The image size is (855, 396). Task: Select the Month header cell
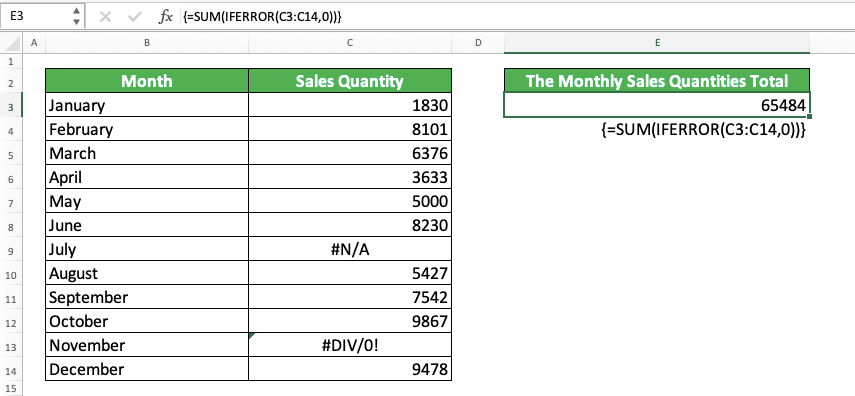tap(147, 81)
